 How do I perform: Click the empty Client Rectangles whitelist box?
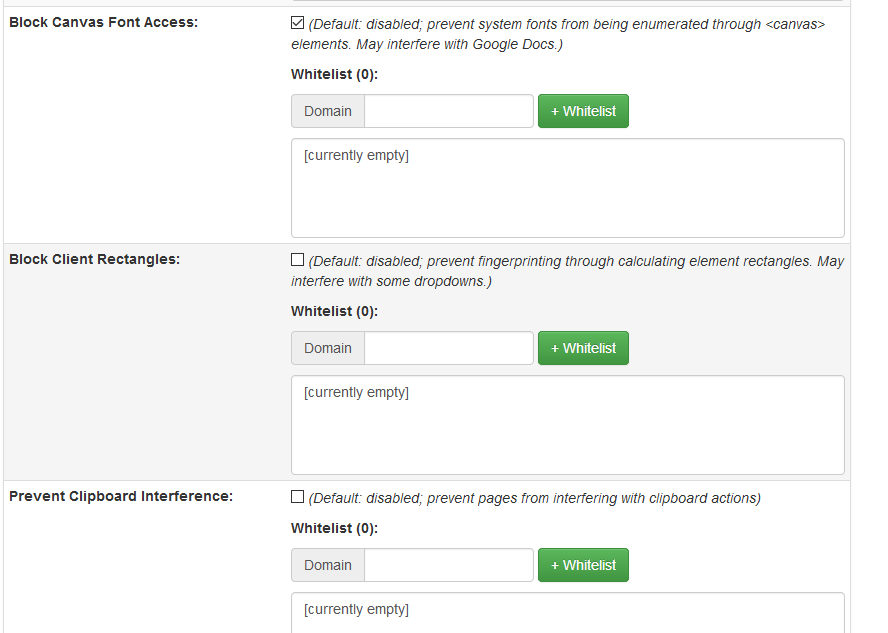coord(567,425)
